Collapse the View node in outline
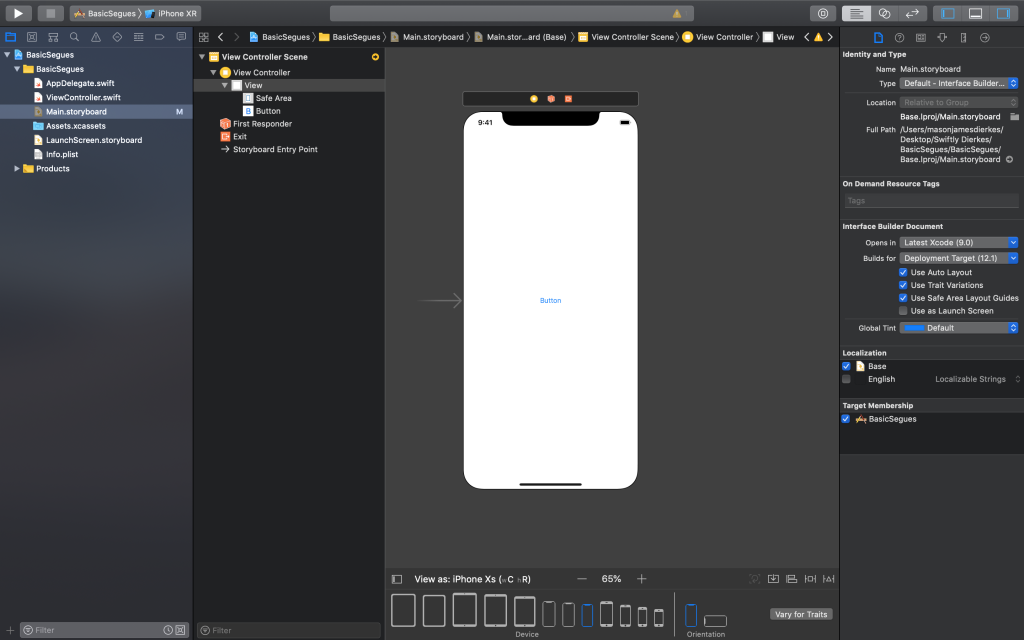 coord(225,86)
